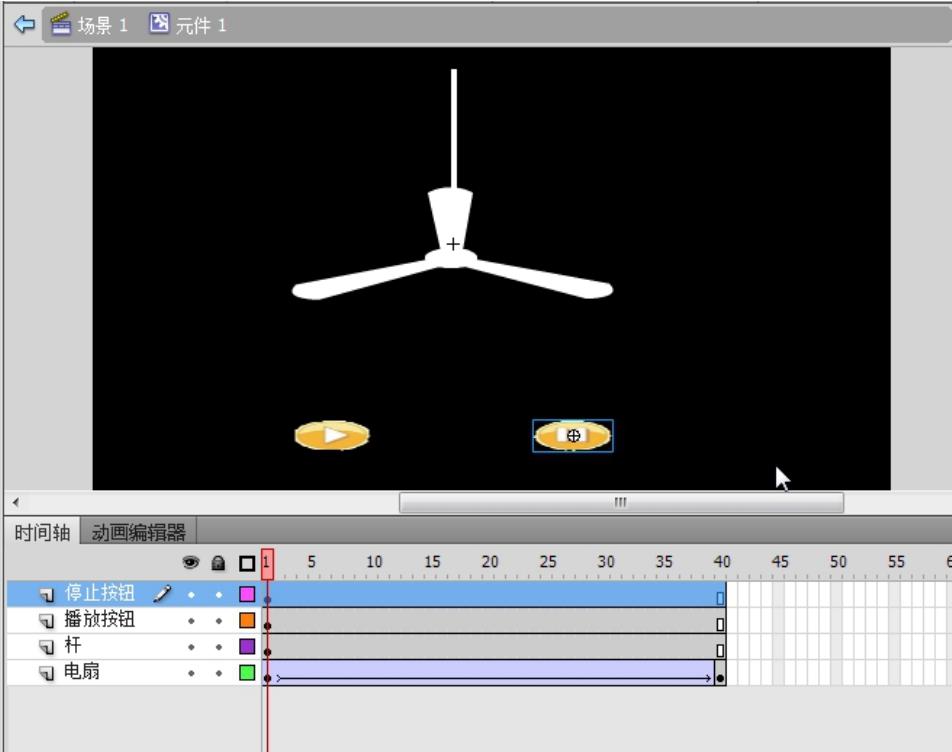
Task: Hide the 播放按钮 layer using its visibility dot
Action: (191, 621)
